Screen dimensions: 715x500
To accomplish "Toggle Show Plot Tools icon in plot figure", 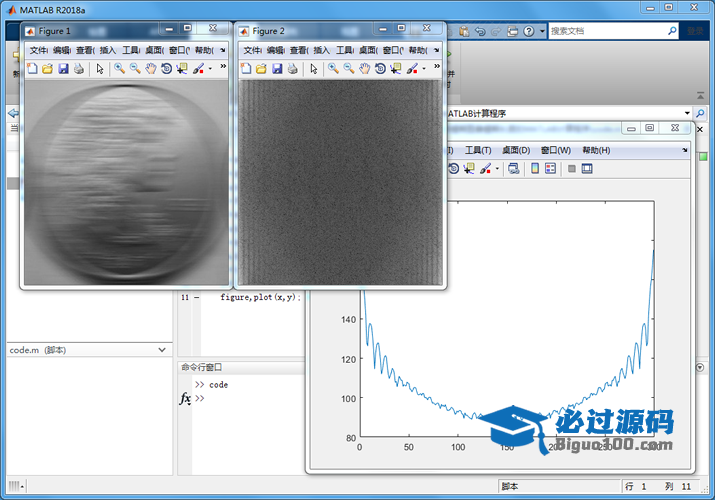I will 587,168.
